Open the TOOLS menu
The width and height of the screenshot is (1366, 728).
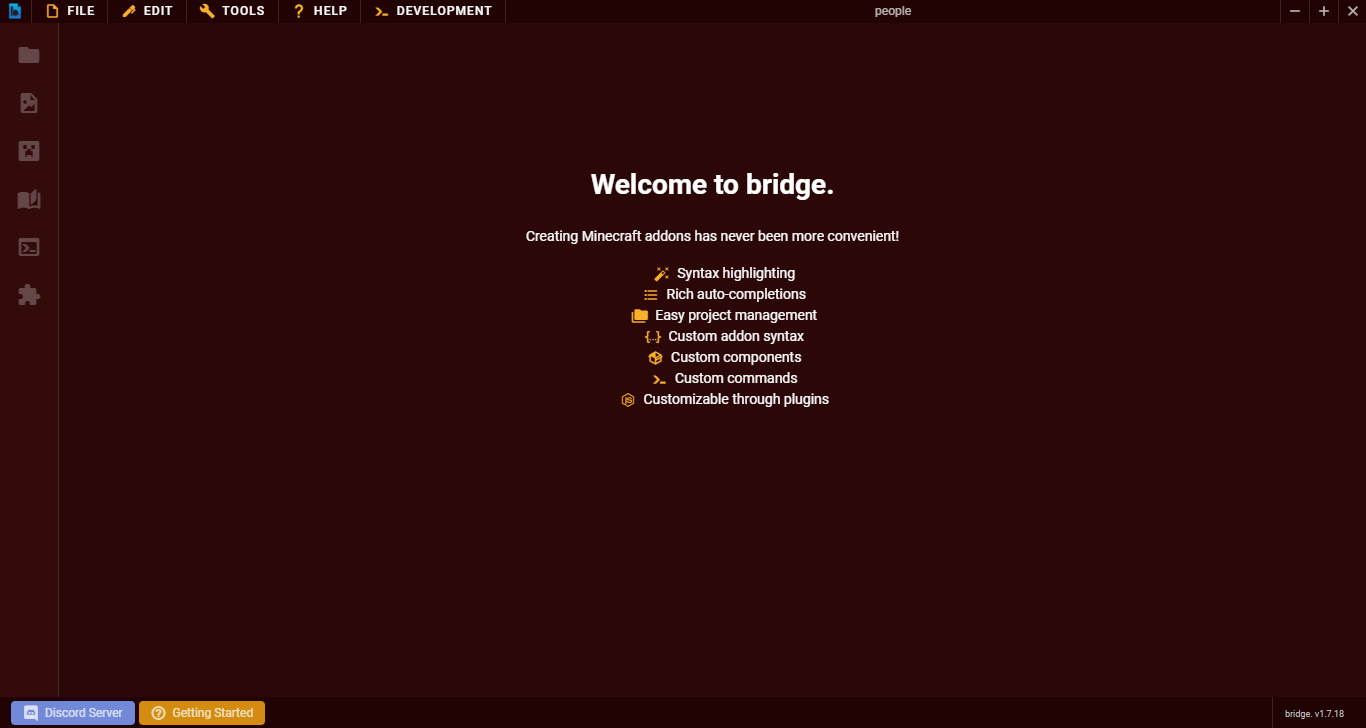click(x=232, y=11)
